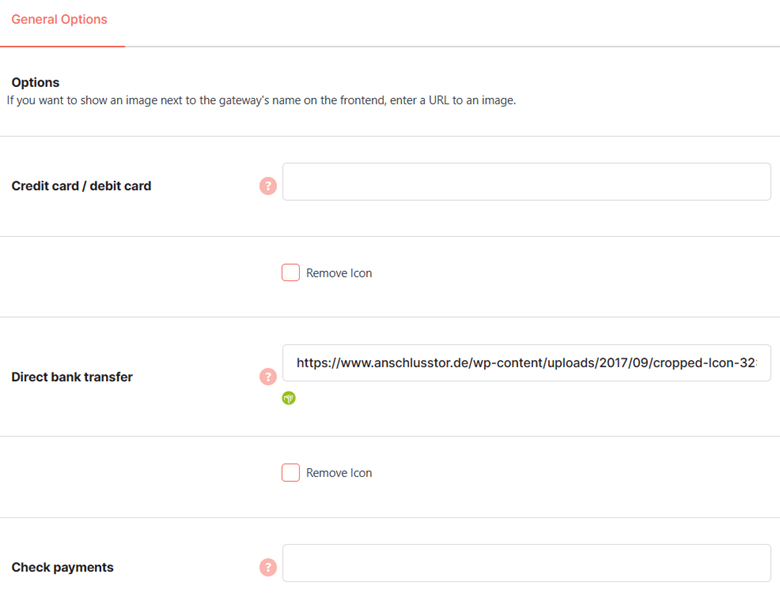Focus the Credit card / debit card URL field
This screenshot has height=608, width=780.
(526, 182)
